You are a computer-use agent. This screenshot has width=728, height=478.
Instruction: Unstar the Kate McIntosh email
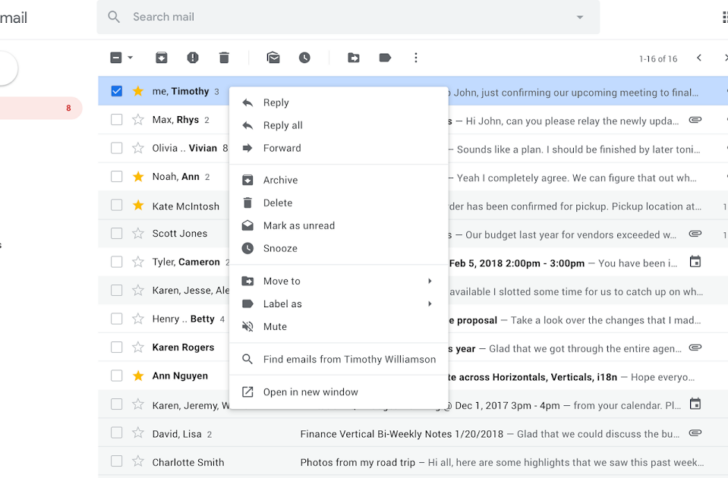(138, 205)
